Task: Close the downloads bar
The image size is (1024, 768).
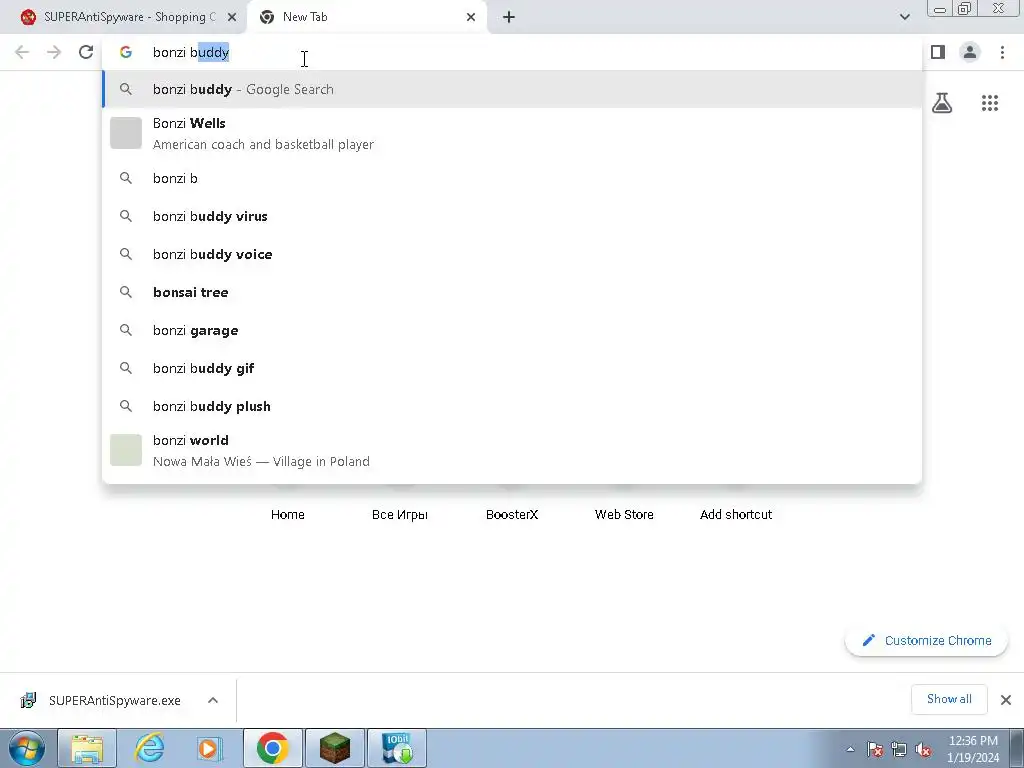Action: coord(1006,700)
